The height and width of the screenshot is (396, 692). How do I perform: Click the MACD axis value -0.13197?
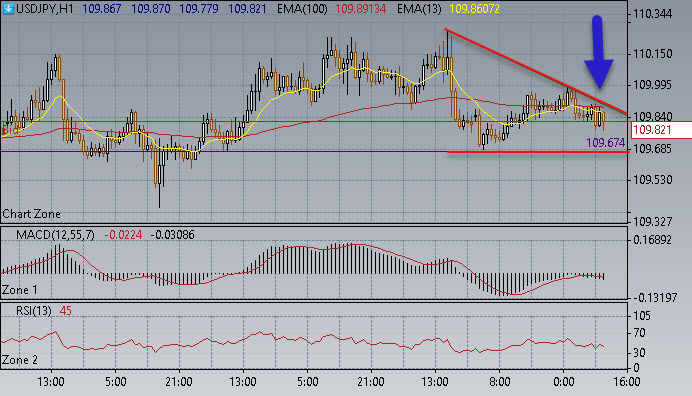[655, 298]
